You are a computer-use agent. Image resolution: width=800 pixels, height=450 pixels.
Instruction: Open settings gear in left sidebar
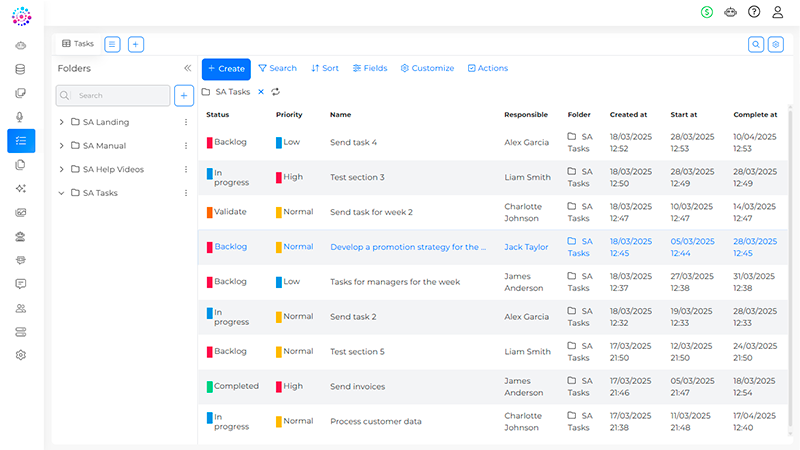[20, 355]
